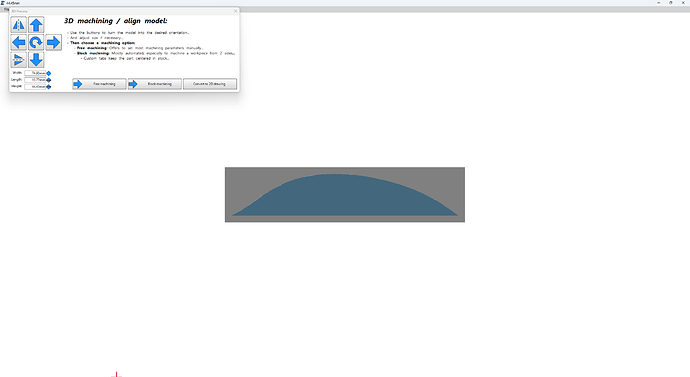This screenshot has width=690, height=377.
Task: Click the horizontal mirror model icon
Action: coord(18,25)
